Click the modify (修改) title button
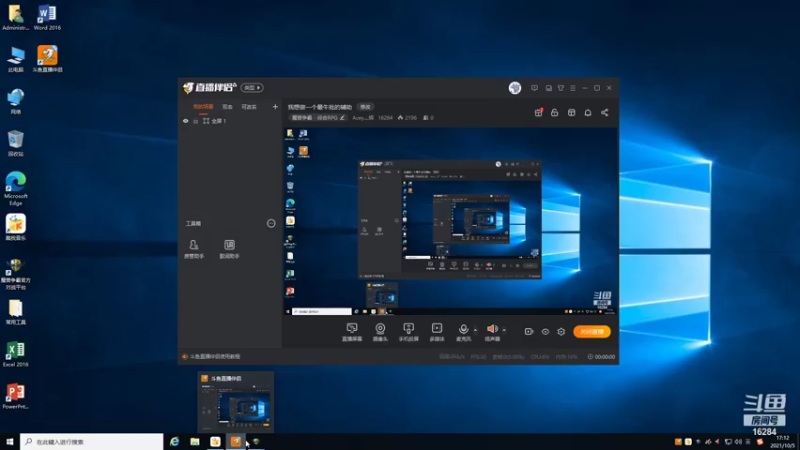Image resolution: width=800 pixels, height=450 pixels. click(365, 107)
